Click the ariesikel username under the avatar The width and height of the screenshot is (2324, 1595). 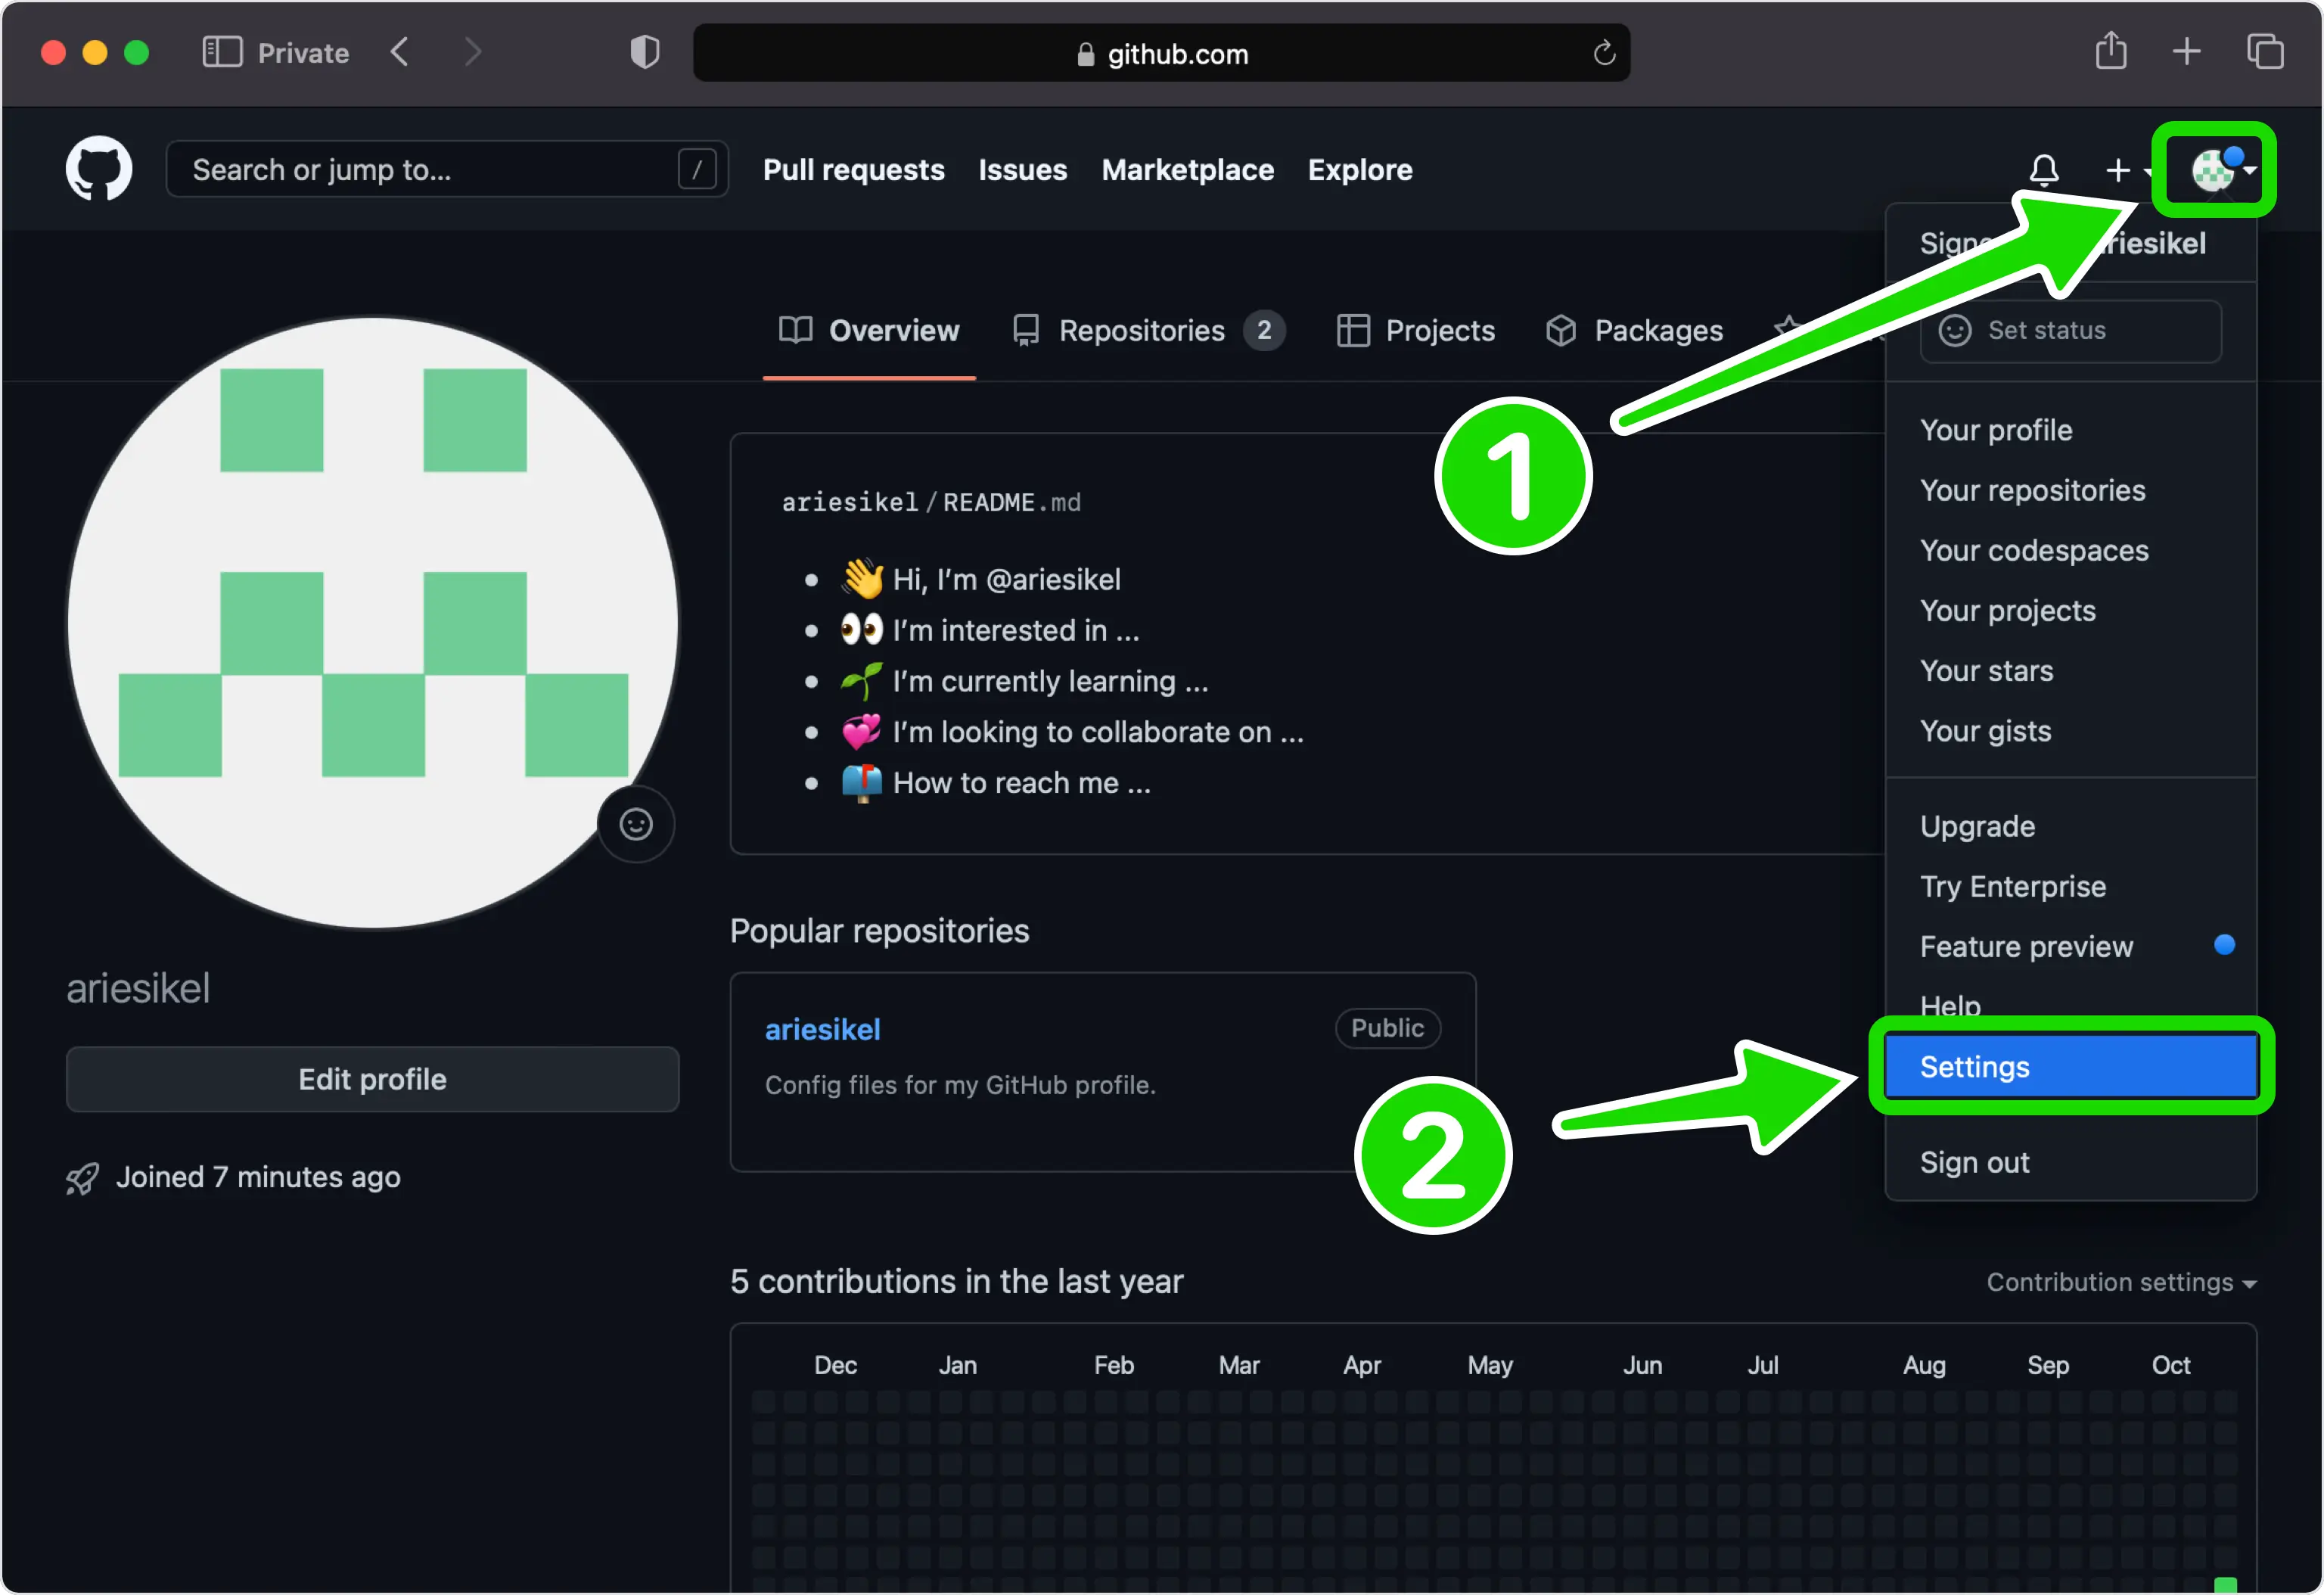[x=138, y=988]
